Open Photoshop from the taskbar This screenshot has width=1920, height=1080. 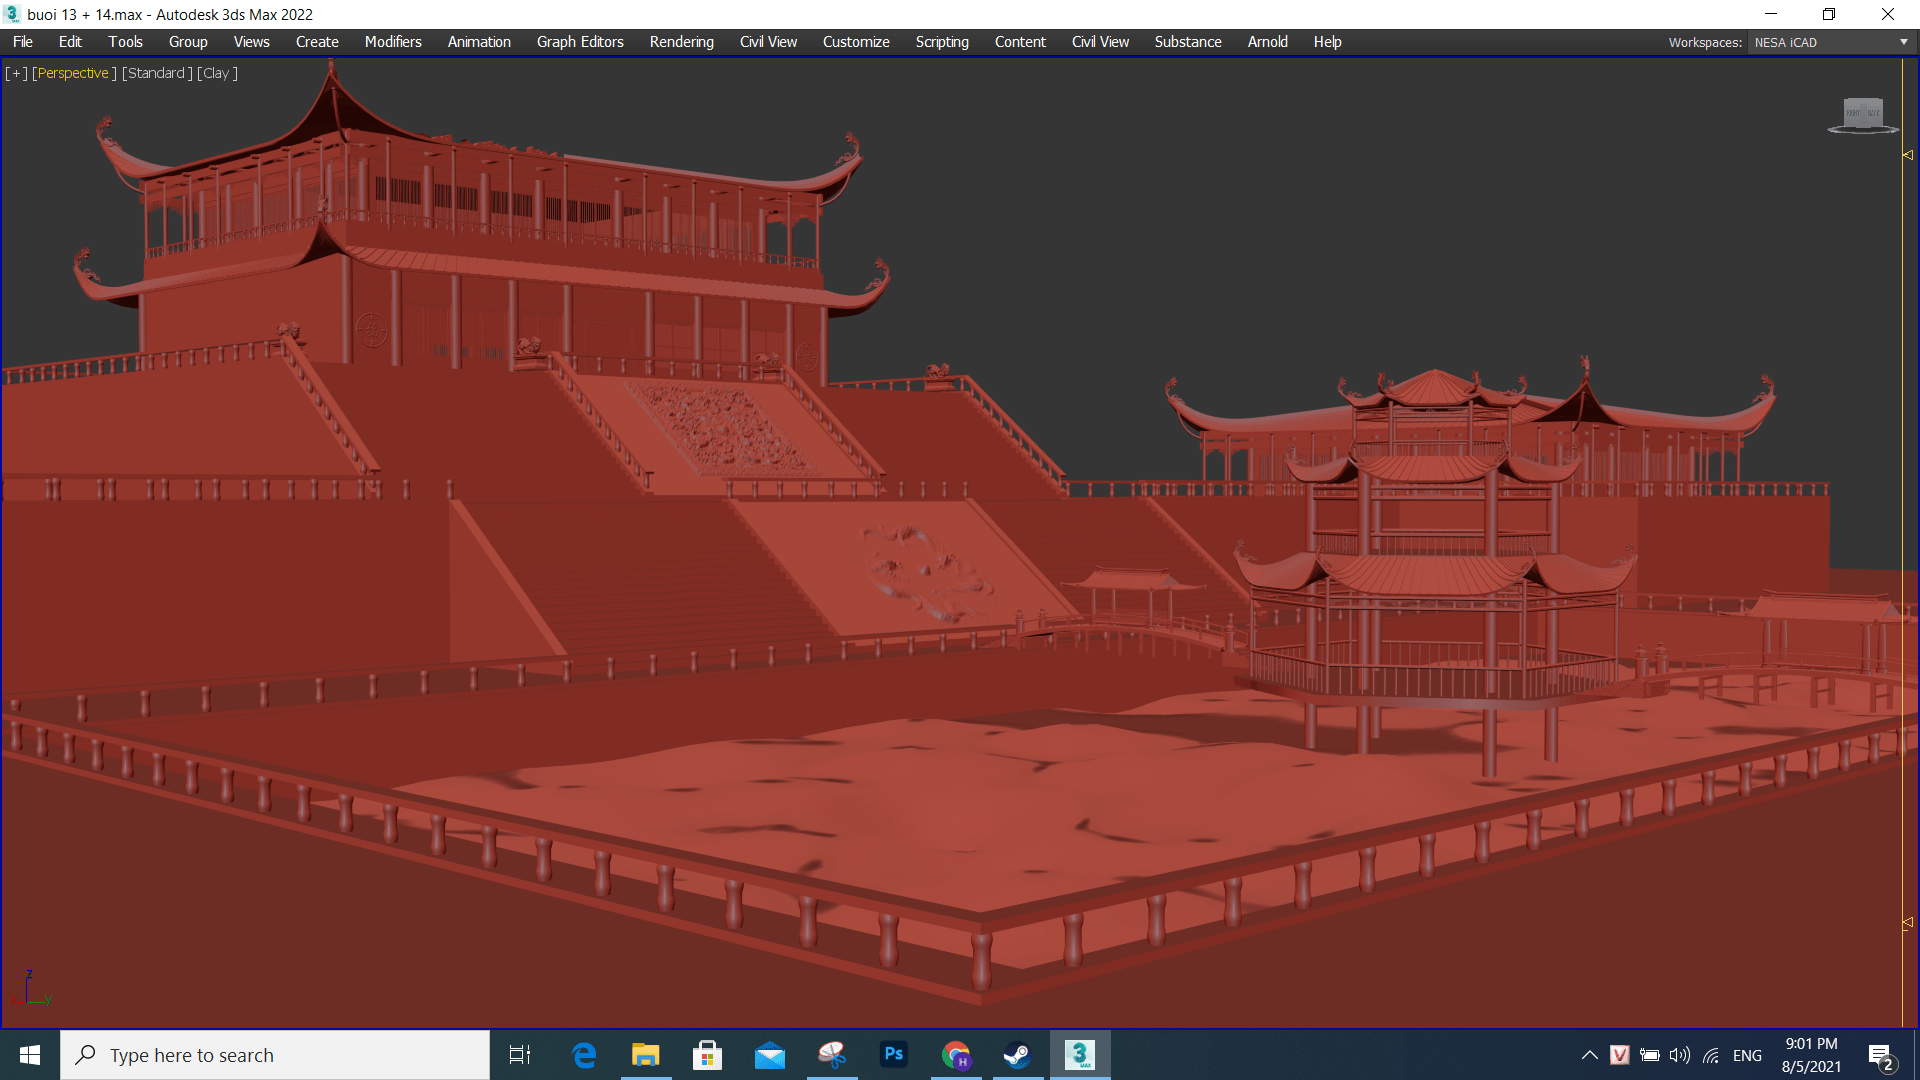tap(893, 1054)
